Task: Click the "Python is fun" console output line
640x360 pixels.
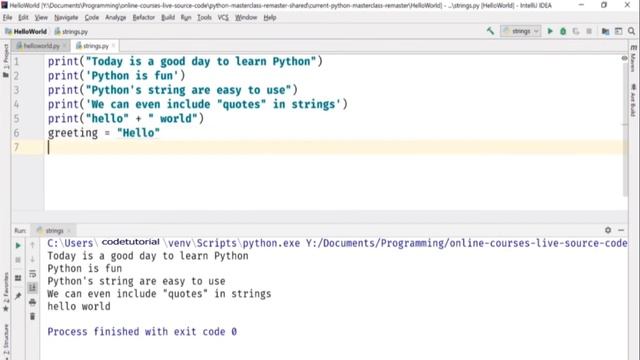Action: 84,268
